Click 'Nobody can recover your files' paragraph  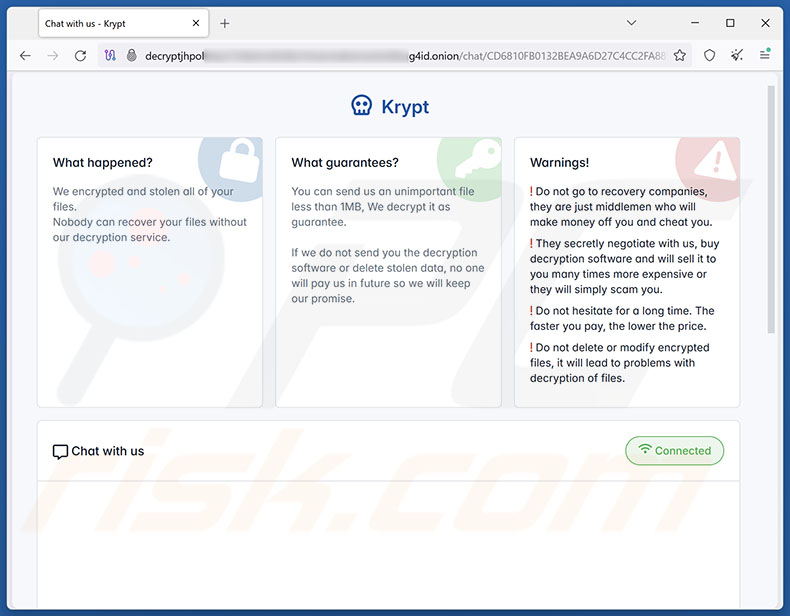150,230
